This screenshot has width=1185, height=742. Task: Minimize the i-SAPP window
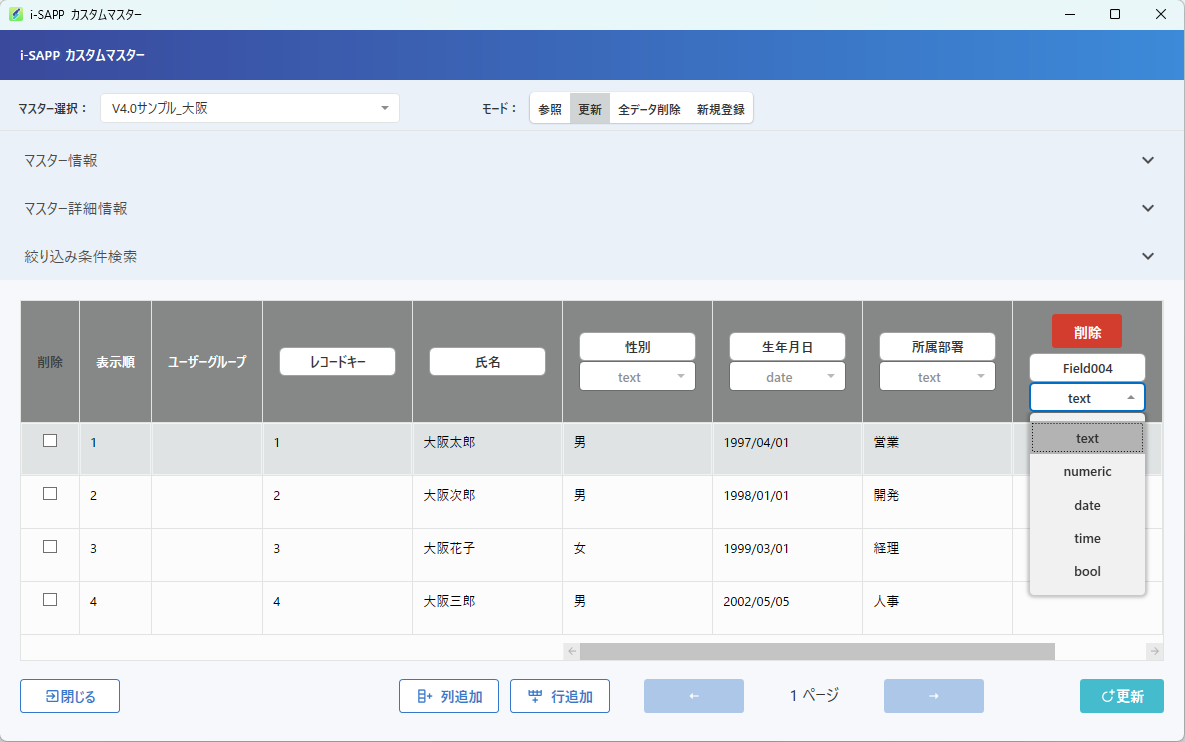pyautogui.click(x=1070, y=14)
